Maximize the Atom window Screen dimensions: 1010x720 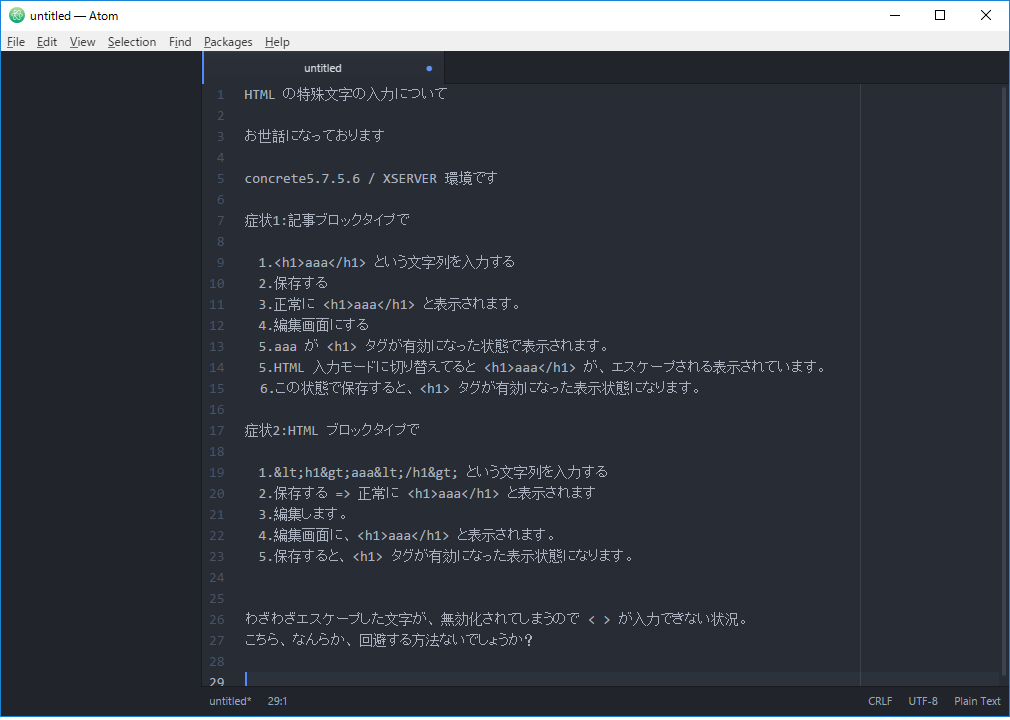(x=940, y=15)
